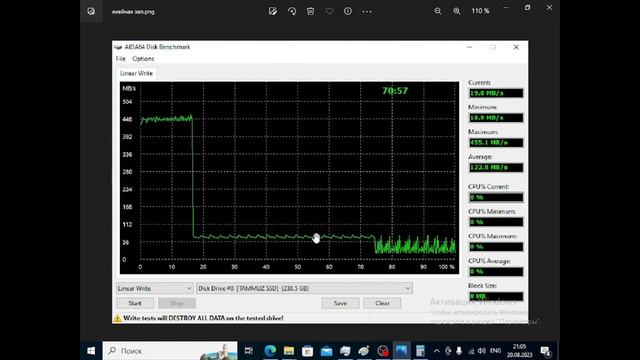Click the taskbar search box Поиск
The width and height of the screenshot is (640, 360).
click(x=170, y=351)
